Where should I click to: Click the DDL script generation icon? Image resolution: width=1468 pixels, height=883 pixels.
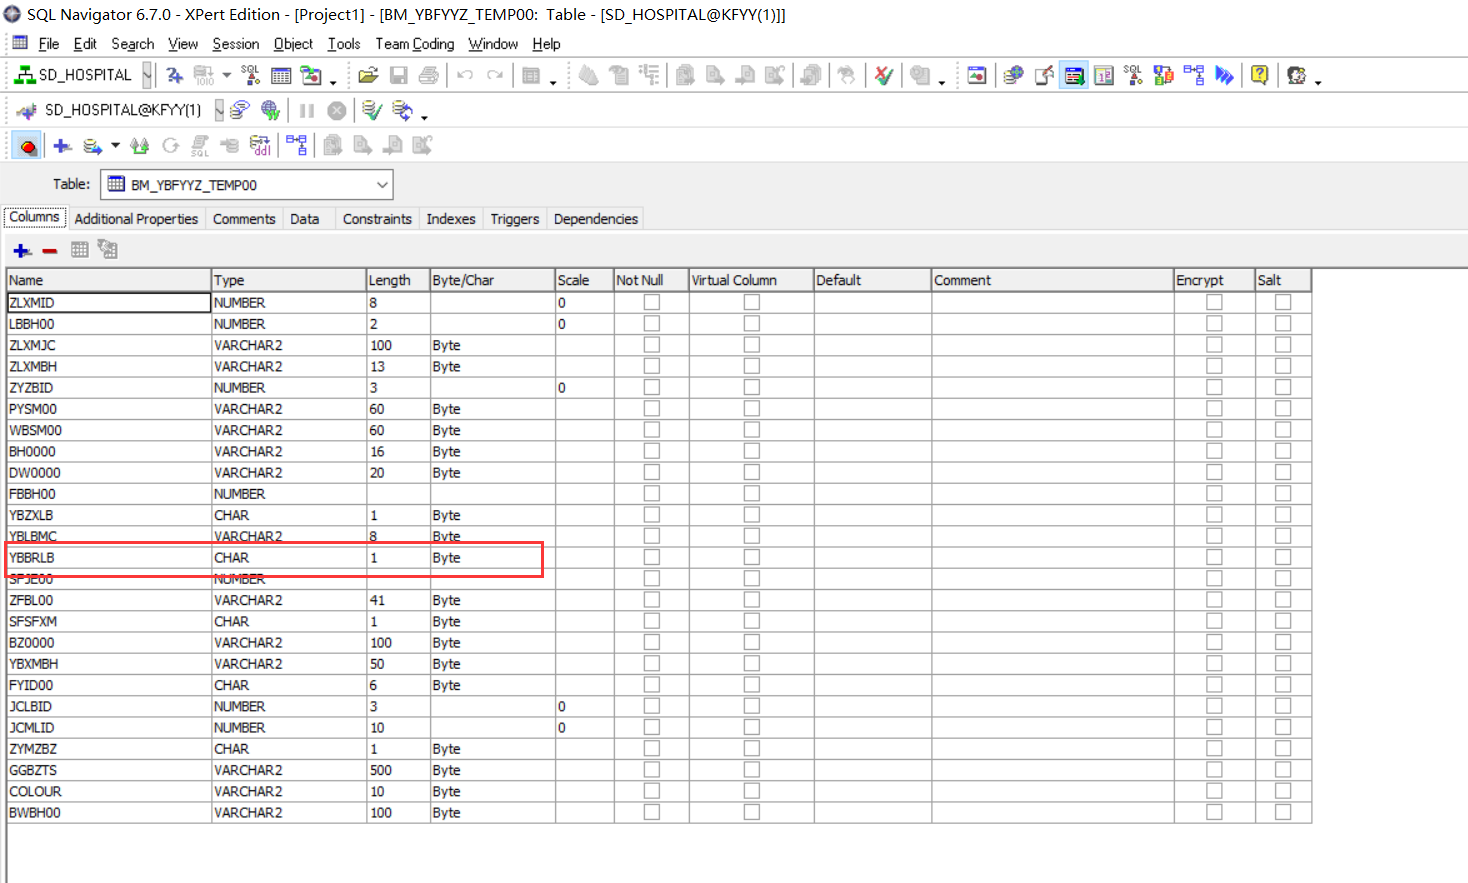(x=260, y=146)
